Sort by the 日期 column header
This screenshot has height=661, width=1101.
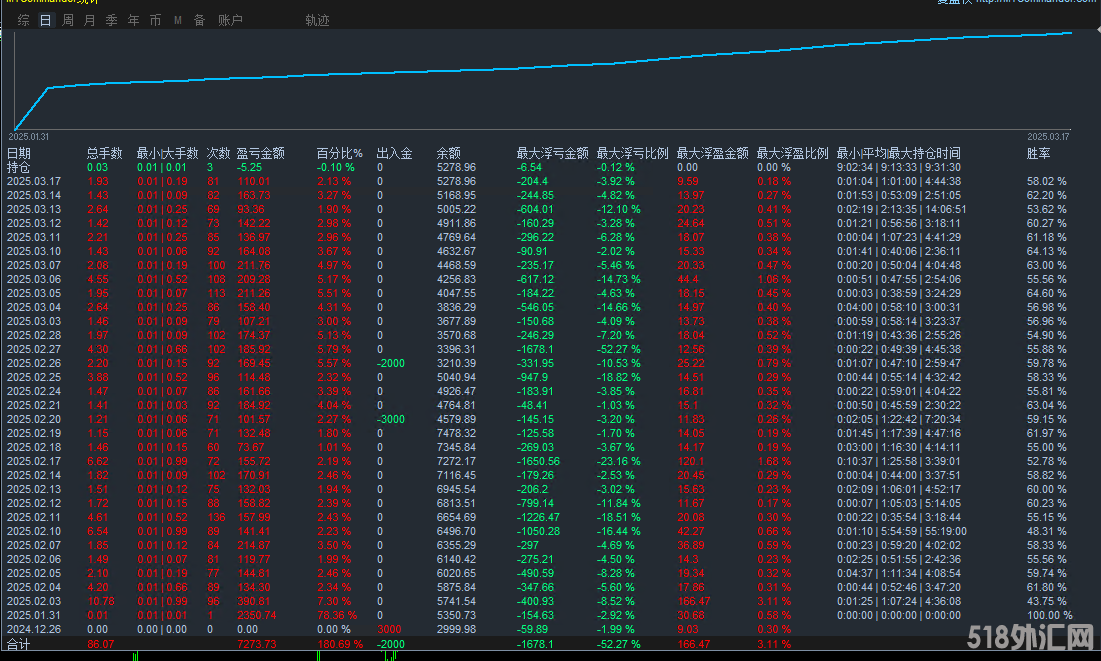click(19, 153)
